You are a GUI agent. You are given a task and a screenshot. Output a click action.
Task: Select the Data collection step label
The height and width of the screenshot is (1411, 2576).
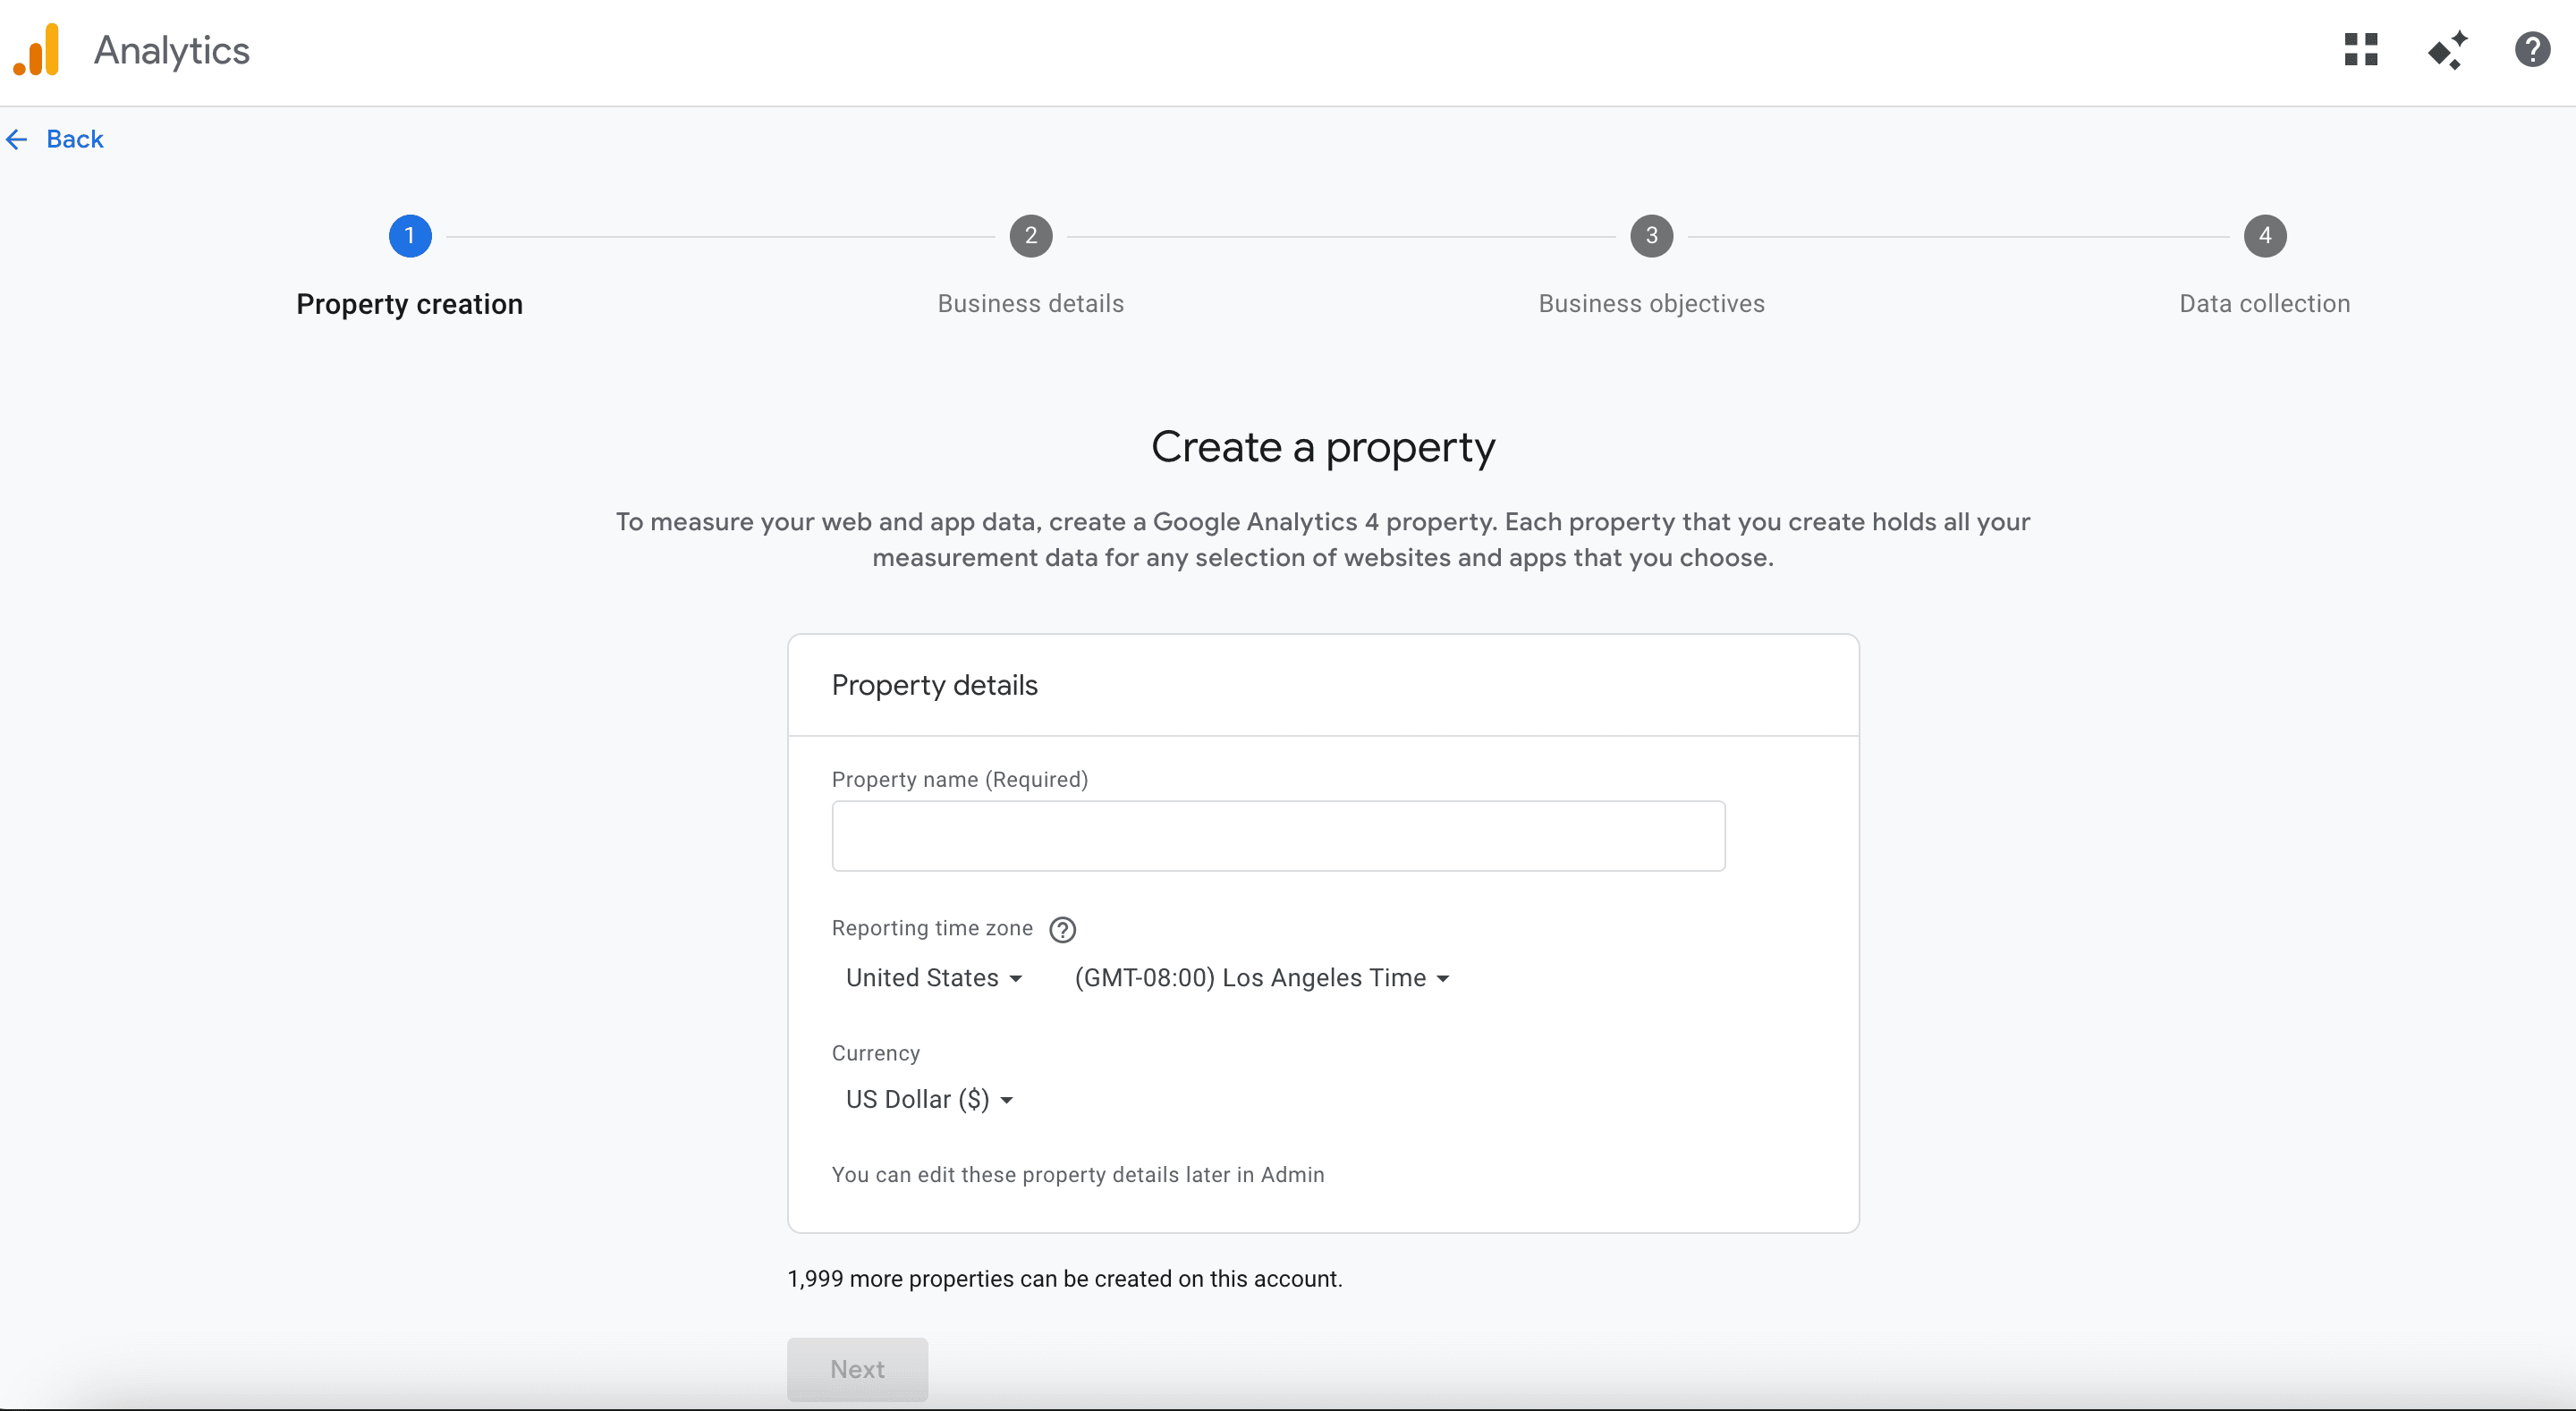(x=2264, y=304)
